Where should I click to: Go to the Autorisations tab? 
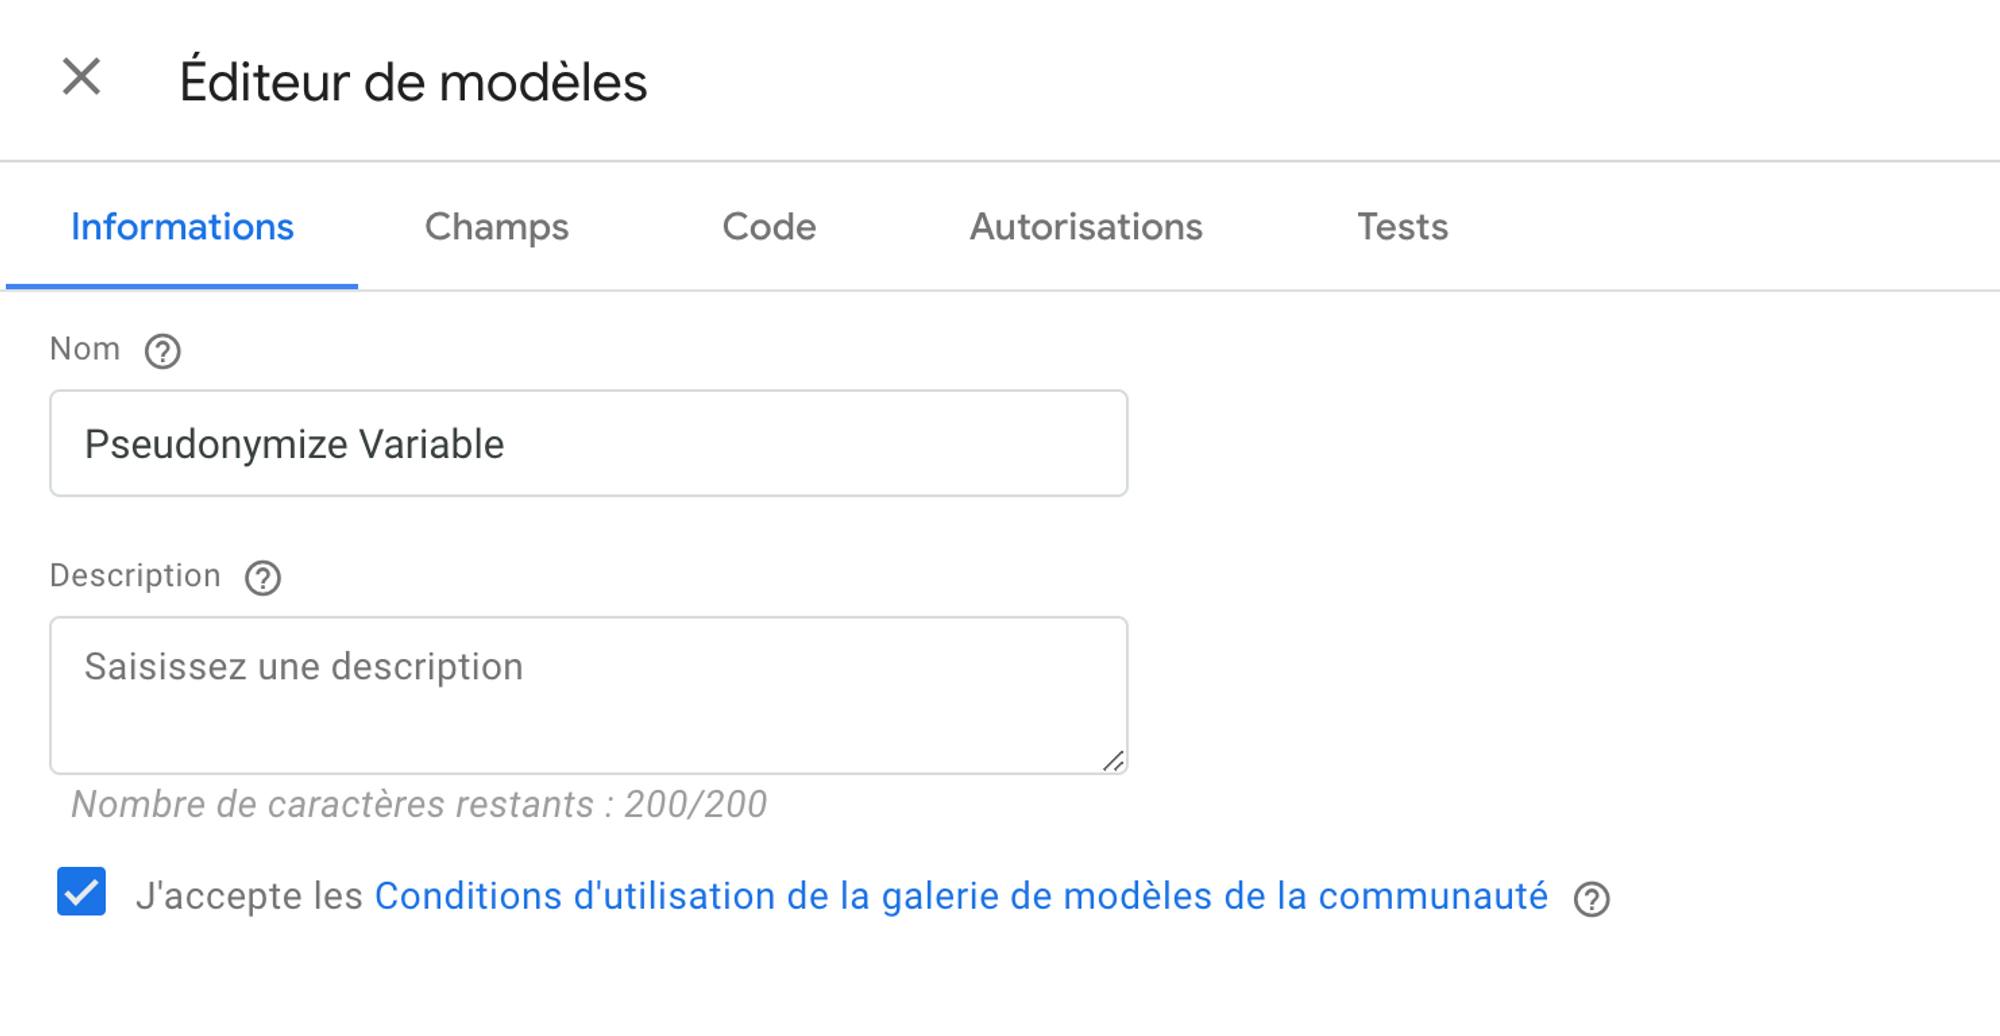pos(1086,227)
